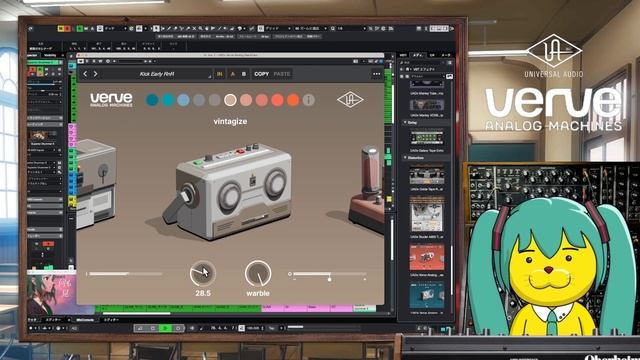The height and width of the screenshot is (360, 640).
Task: Open the Visibility tab in left zone
Action: (50, 55)
